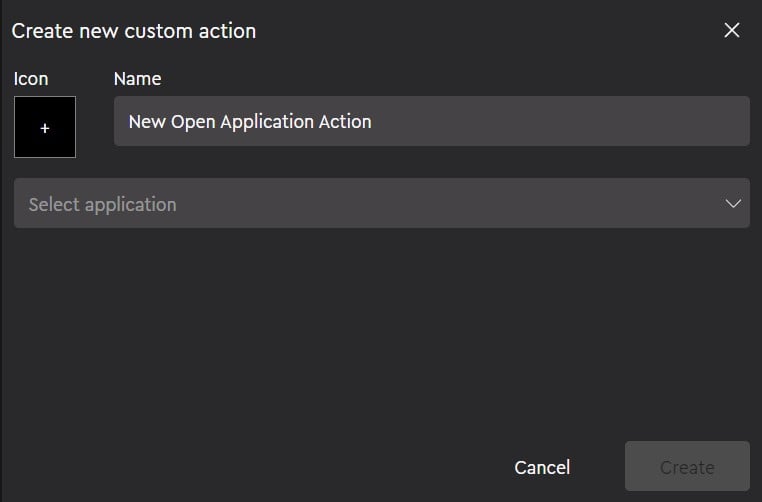The width and height of the screenshot is (762, 502).
Task: Dismiss the custom action dialog via Cancel
Action: tap(542, 467)
